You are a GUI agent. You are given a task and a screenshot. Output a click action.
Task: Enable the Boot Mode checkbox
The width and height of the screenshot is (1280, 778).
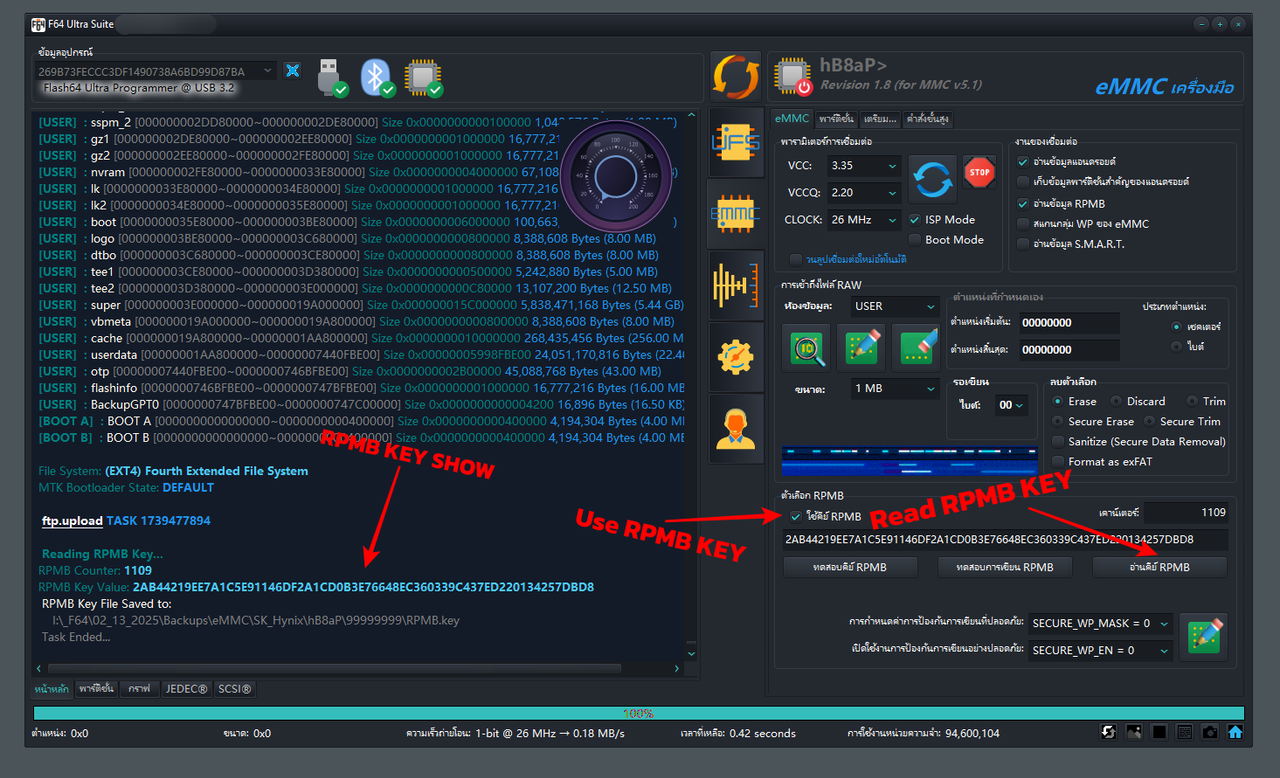(x=915, y=240)
